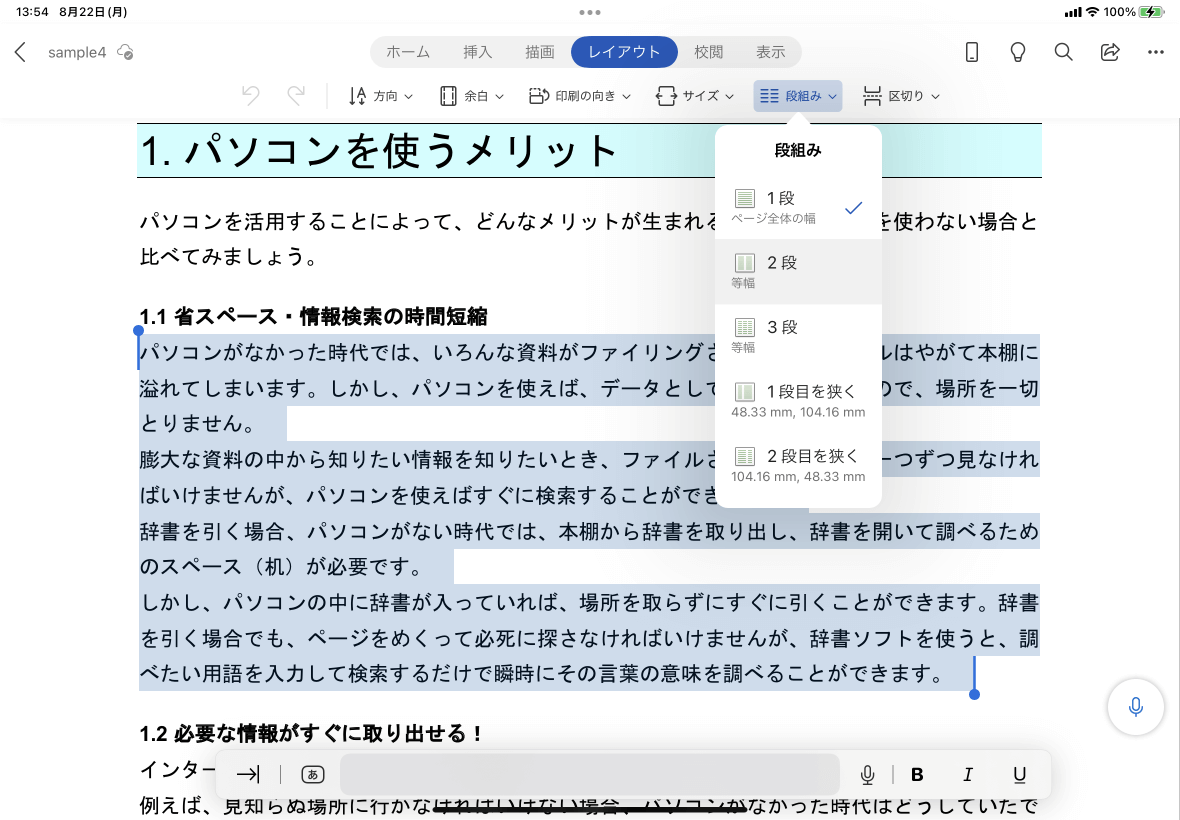
Task: Tap the selection end handle
Action: (975, 694)
